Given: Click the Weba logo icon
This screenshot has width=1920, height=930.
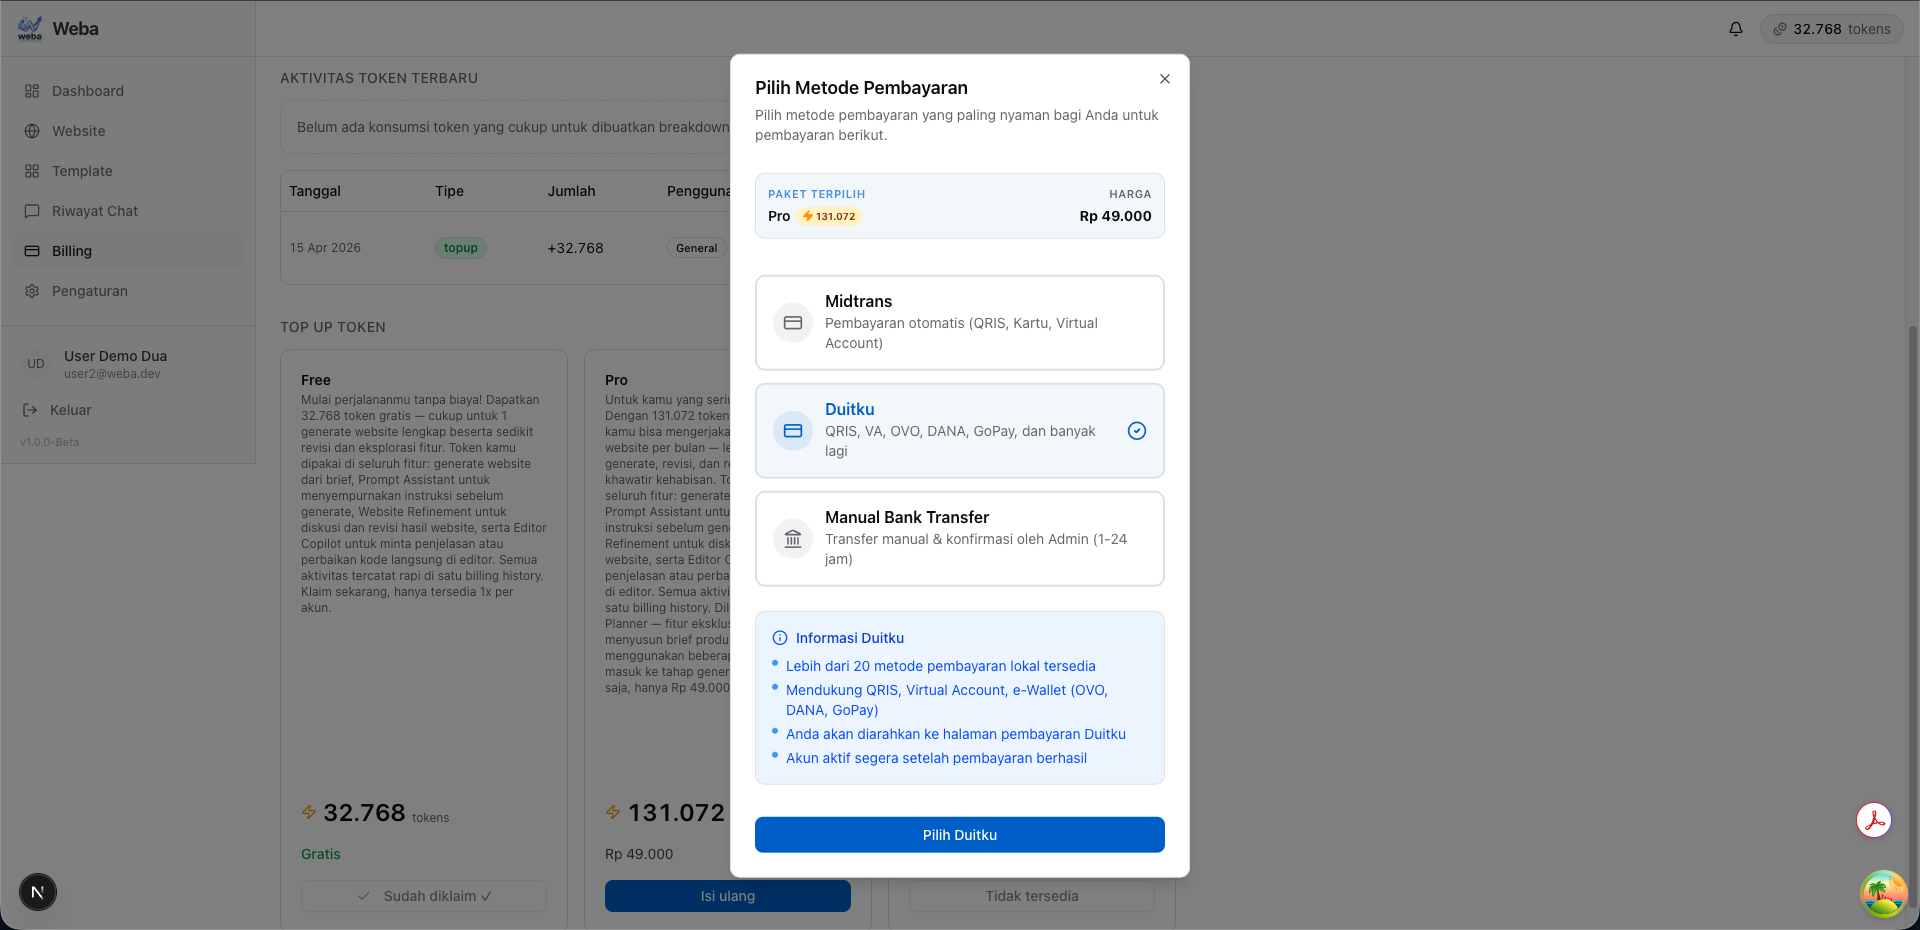Looking at the screenshot, I should click(30, 28).
